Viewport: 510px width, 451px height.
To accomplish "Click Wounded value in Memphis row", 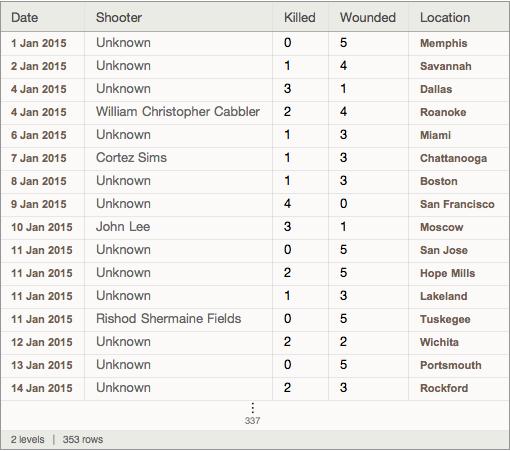I will coord(344,43).
